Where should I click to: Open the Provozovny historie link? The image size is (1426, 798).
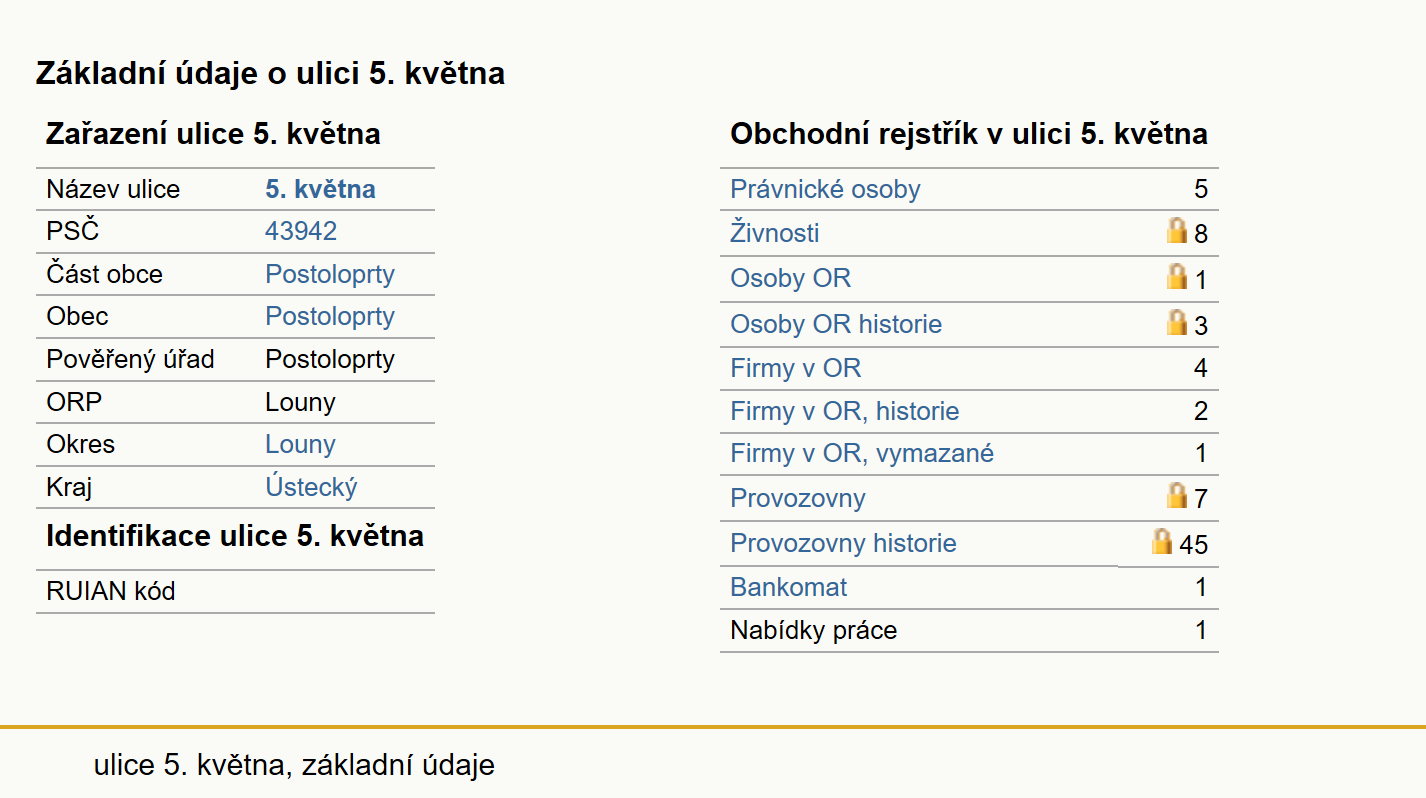pos(843,543)
